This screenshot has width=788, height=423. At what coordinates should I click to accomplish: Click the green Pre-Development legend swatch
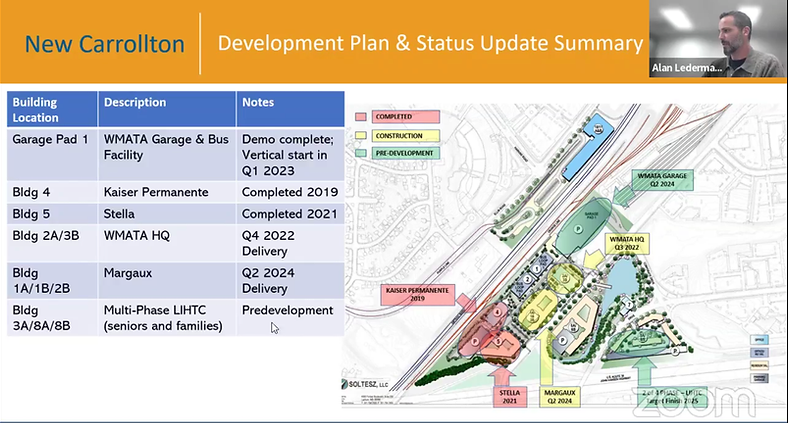tap(360, 153)
